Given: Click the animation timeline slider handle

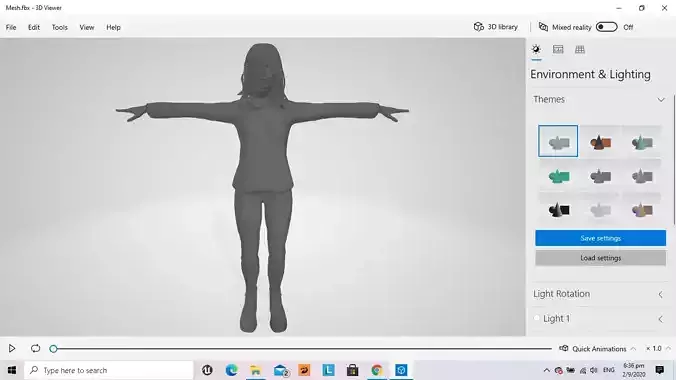Looking at the screenshot, I should (x=53, y=349).
